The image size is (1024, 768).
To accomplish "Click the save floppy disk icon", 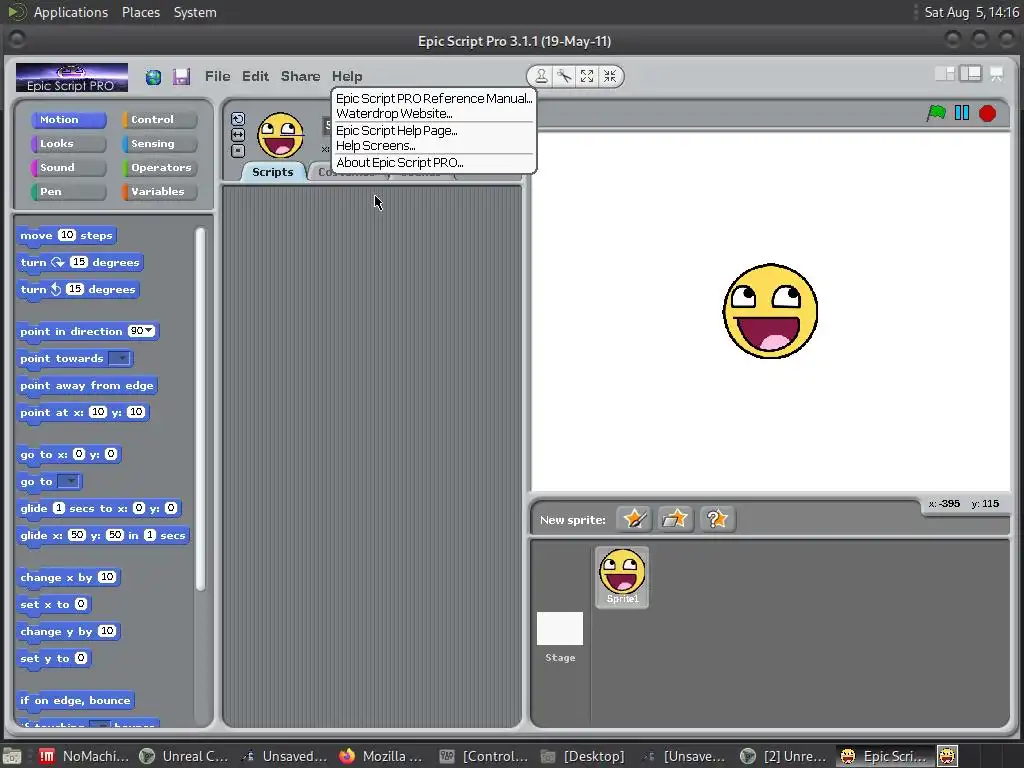I will click(x=182, y=76).
